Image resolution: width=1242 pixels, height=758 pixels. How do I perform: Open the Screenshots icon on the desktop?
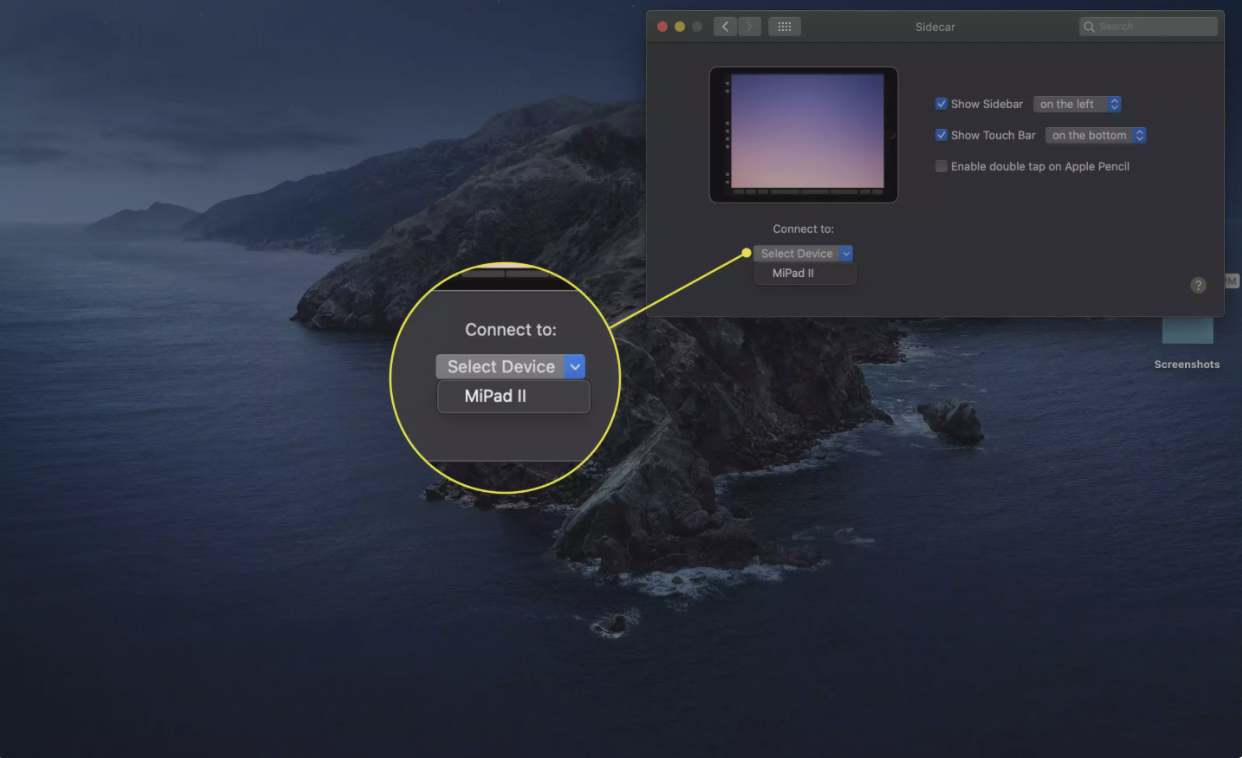1187,330
